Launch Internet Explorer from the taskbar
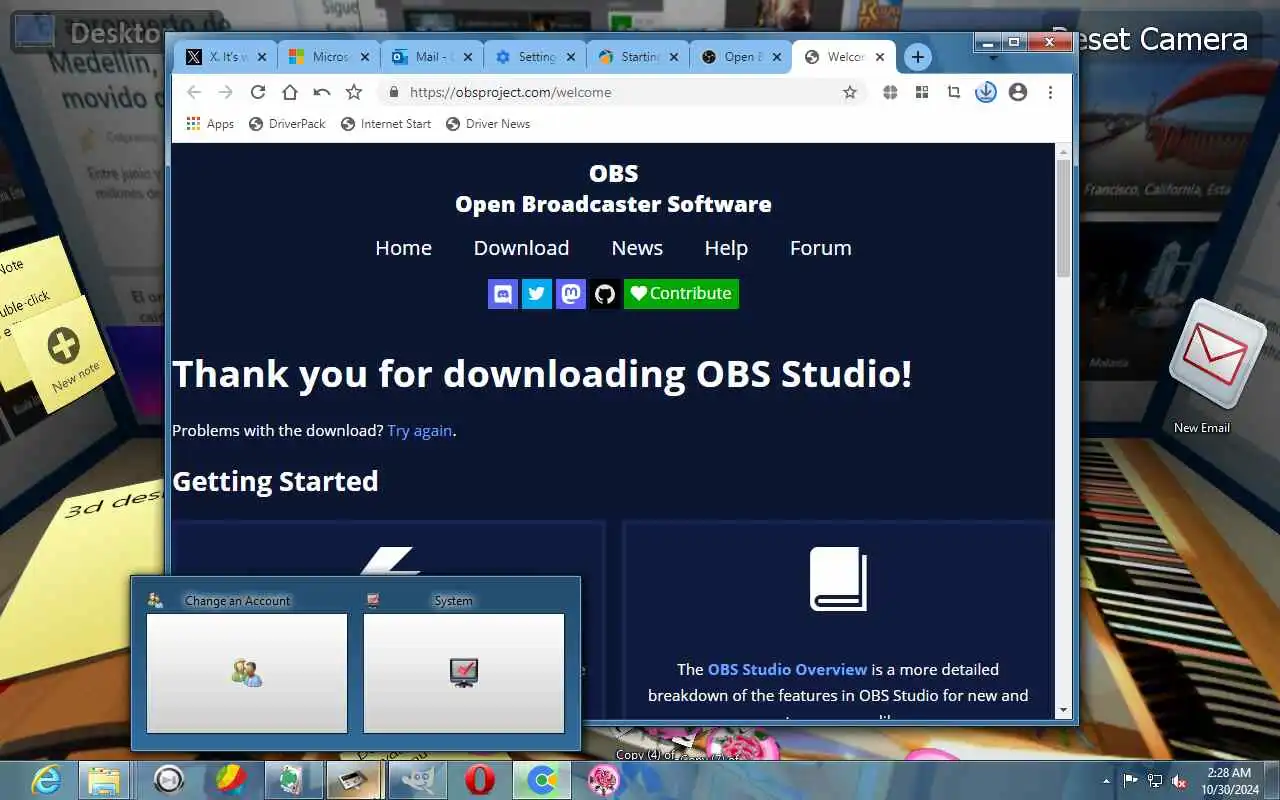This screenshot has height=800, width=1280. (46, 780)
